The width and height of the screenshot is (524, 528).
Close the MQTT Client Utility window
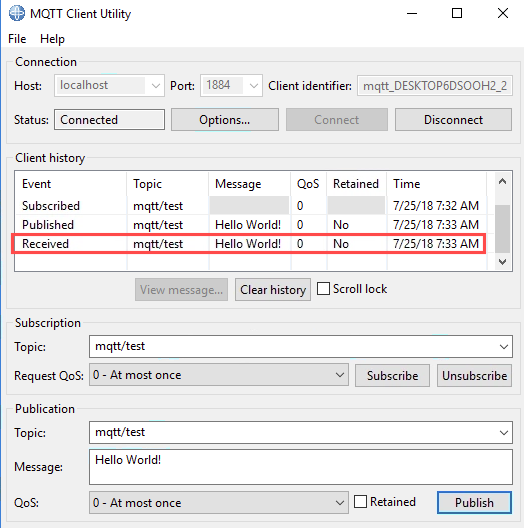pyautogui.click(x=502, y=13)
